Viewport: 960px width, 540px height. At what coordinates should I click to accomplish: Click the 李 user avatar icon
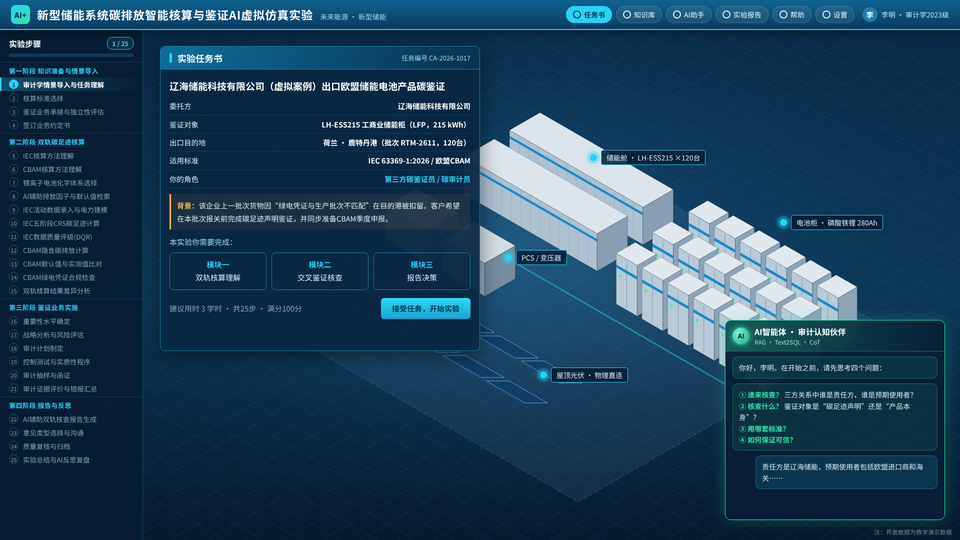click(869, 15)
